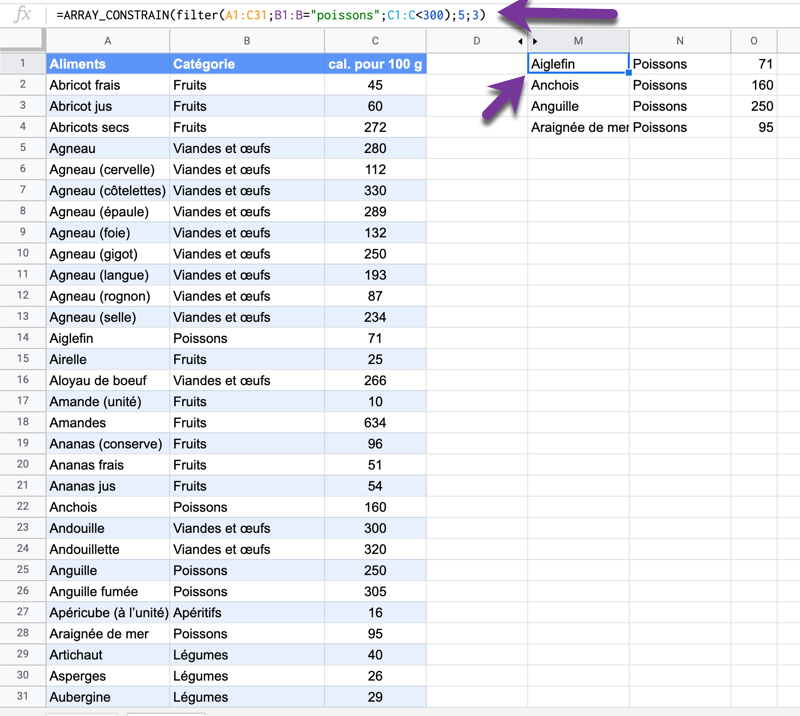Select cell 'Andouillette'
The image size is (800, 716).
(108, 549)
